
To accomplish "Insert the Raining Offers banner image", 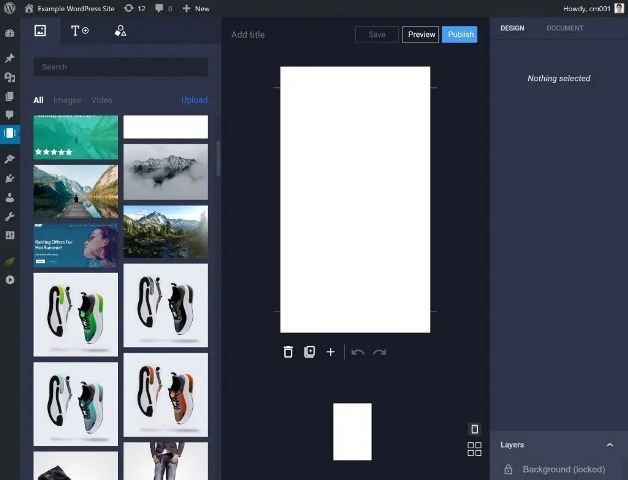I will tap(76, 245).
